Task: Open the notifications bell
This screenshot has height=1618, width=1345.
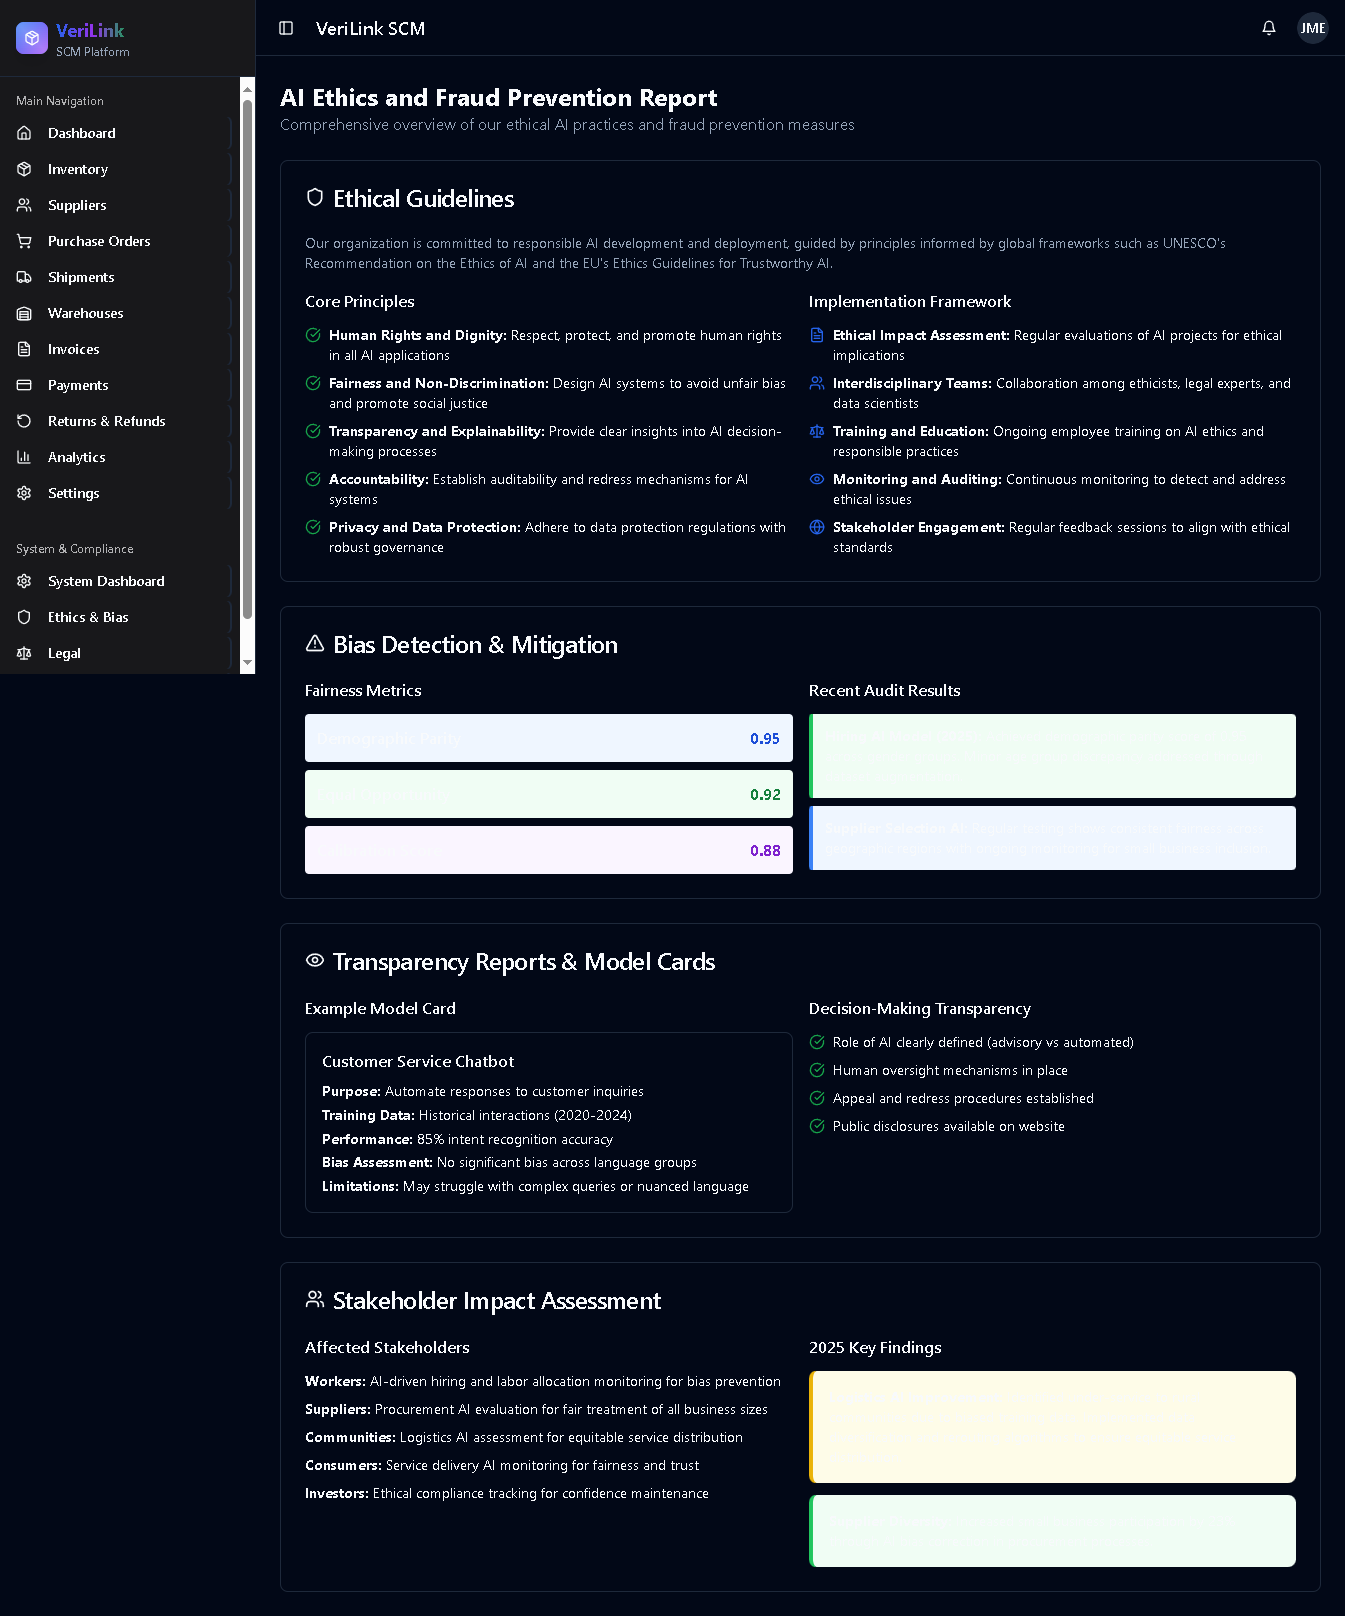Action: point(1269,28)
